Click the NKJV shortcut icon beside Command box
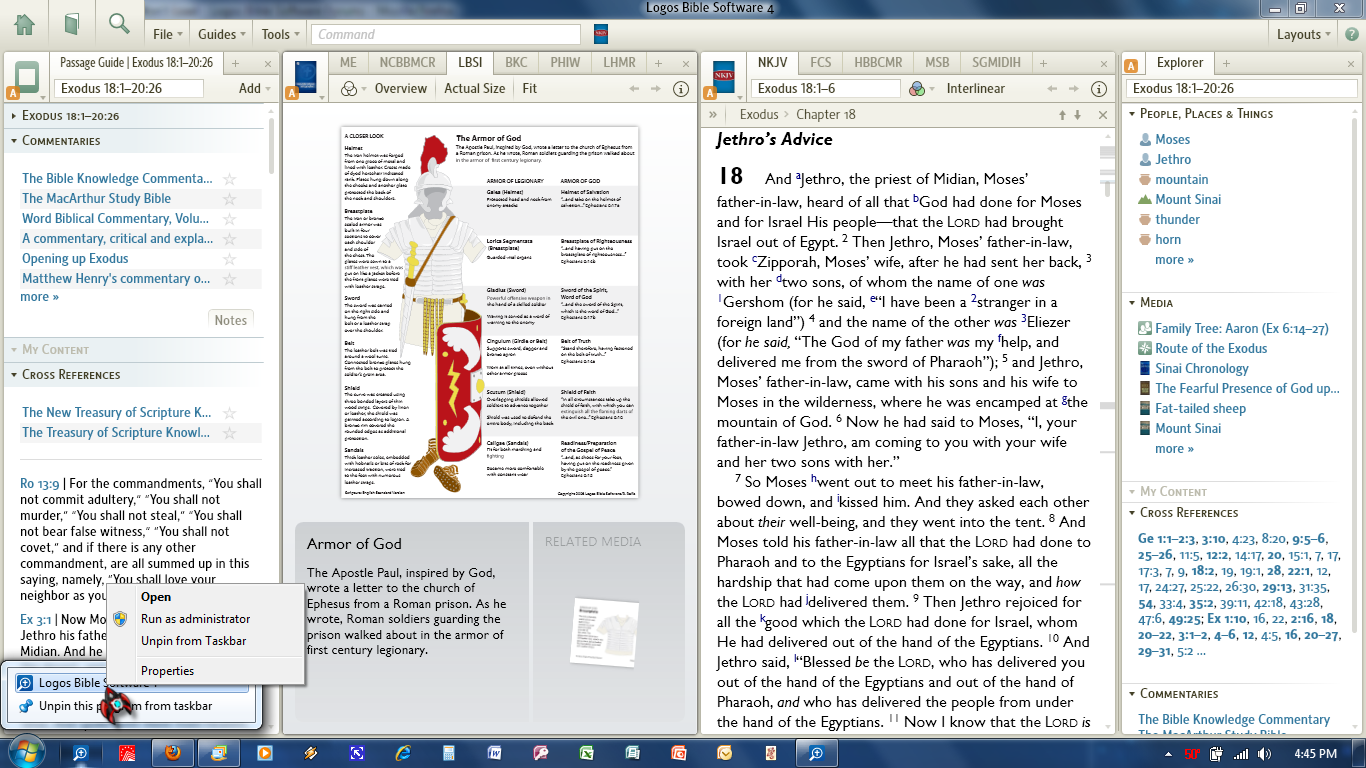 click(601, 34)
